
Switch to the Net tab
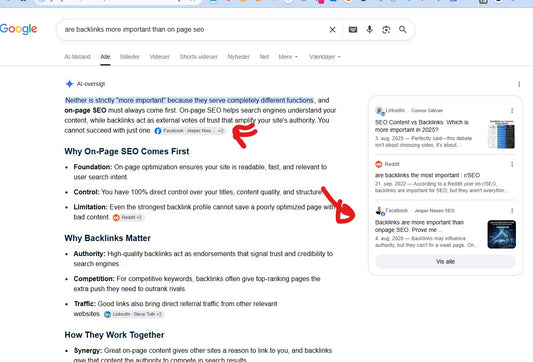pyautogui.click(x=264, y=57)
